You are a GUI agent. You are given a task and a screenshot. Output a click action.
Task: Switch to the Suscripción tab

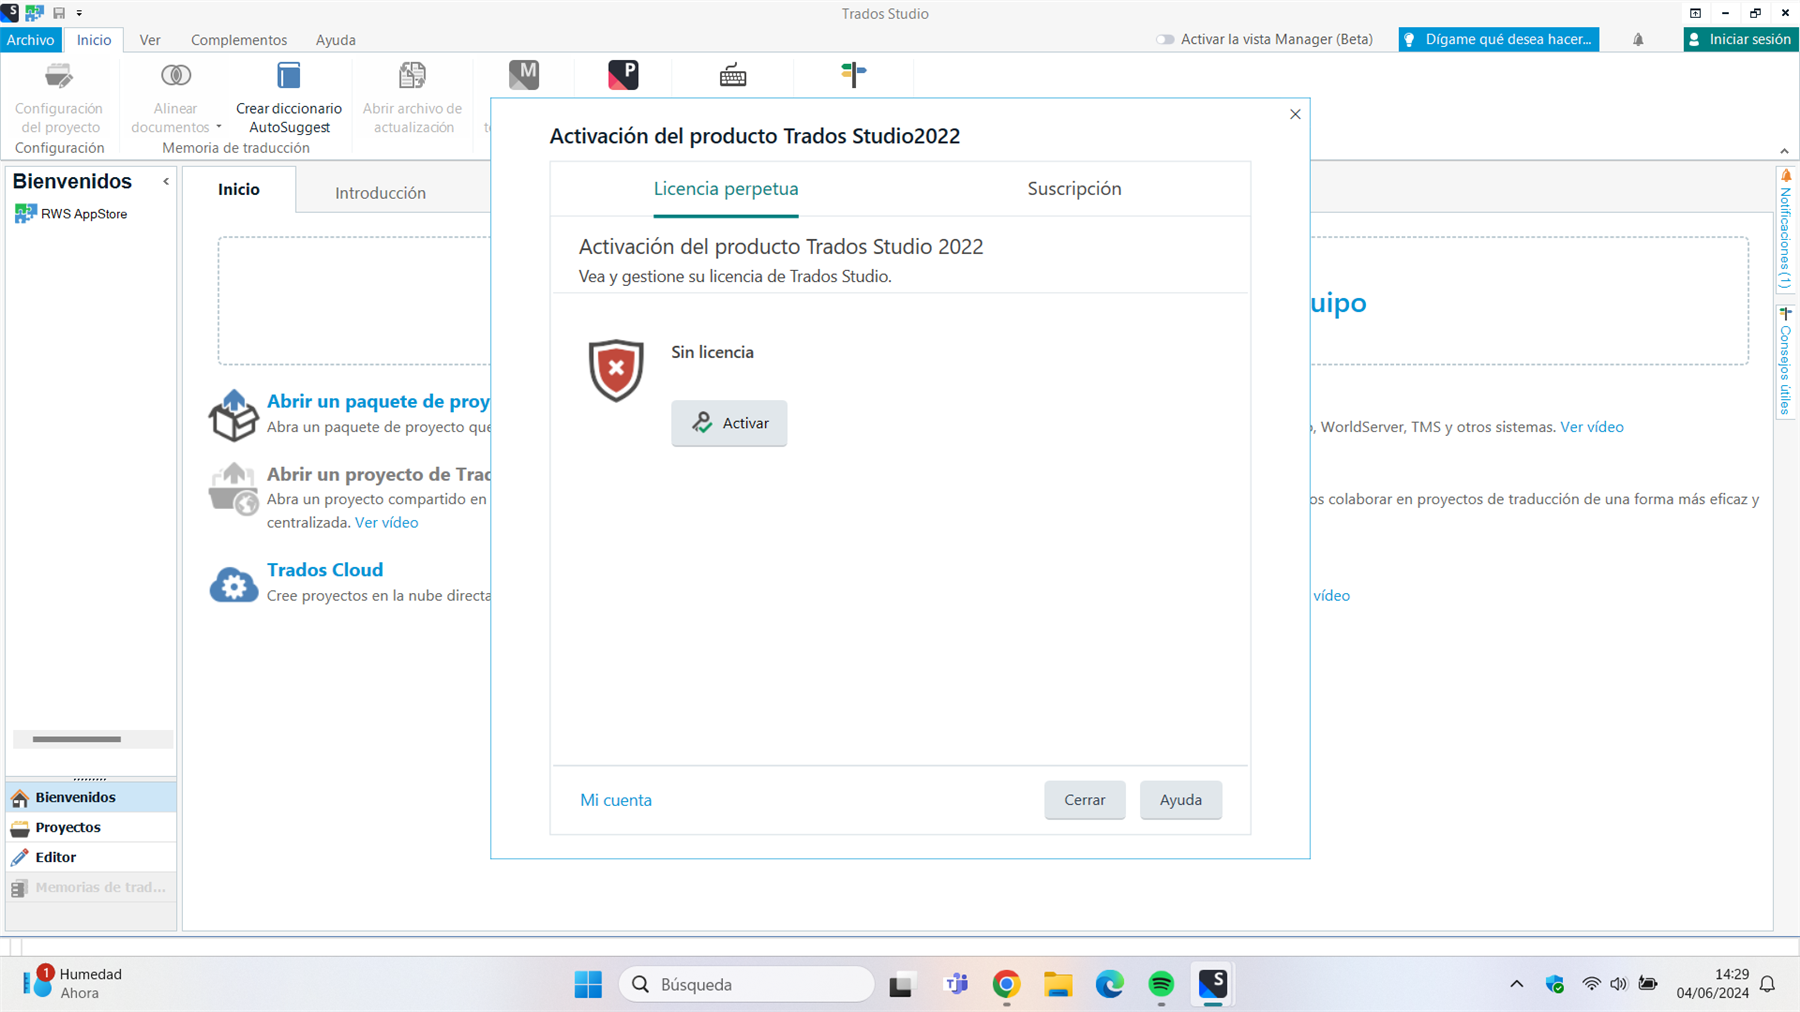[x=1074, y=189]
